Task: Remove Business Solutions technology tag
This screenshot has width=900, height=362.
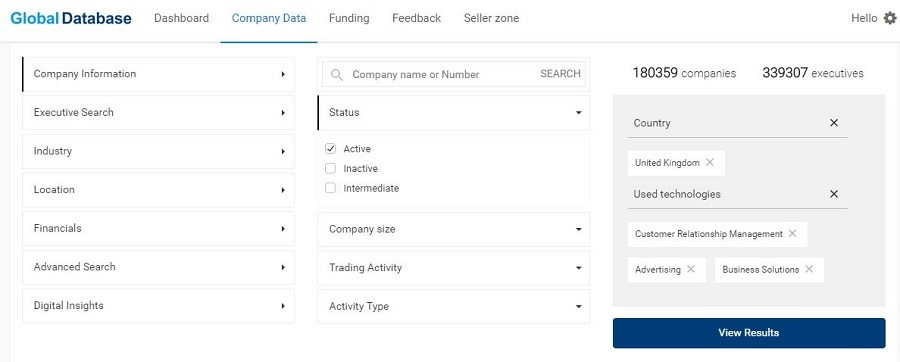Action: pyautogui.click(x=809, y=269)
